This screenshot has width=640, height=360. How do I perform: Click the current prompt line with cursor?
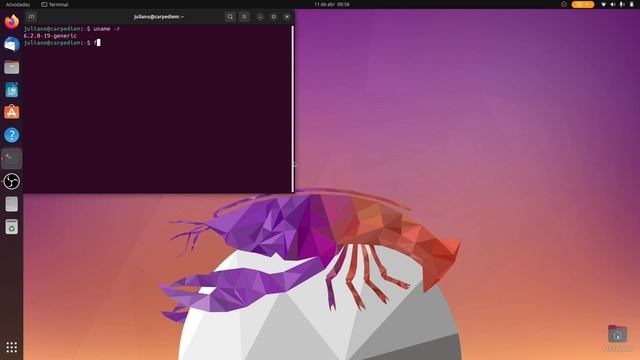[x=62, y=43]
